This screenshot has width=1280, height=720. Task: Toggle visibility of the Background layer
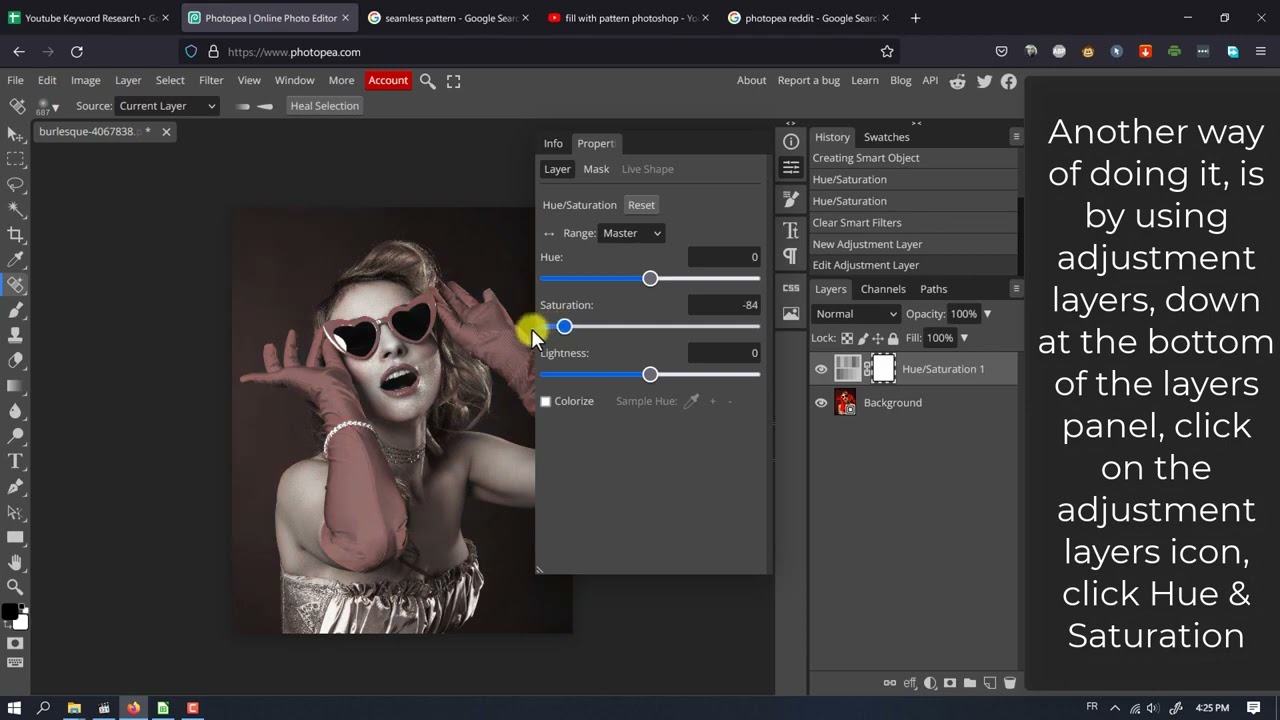(x=821, y=403)
